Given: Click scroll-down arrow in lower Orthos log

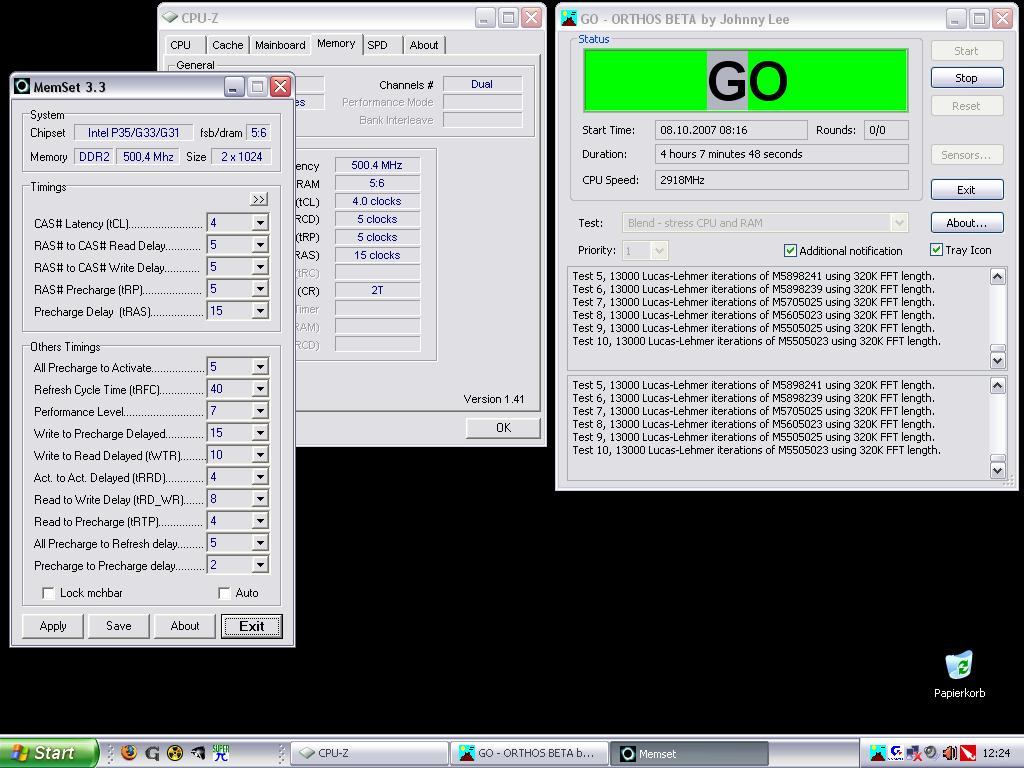Looking at the screenshot, I should 997,470.
